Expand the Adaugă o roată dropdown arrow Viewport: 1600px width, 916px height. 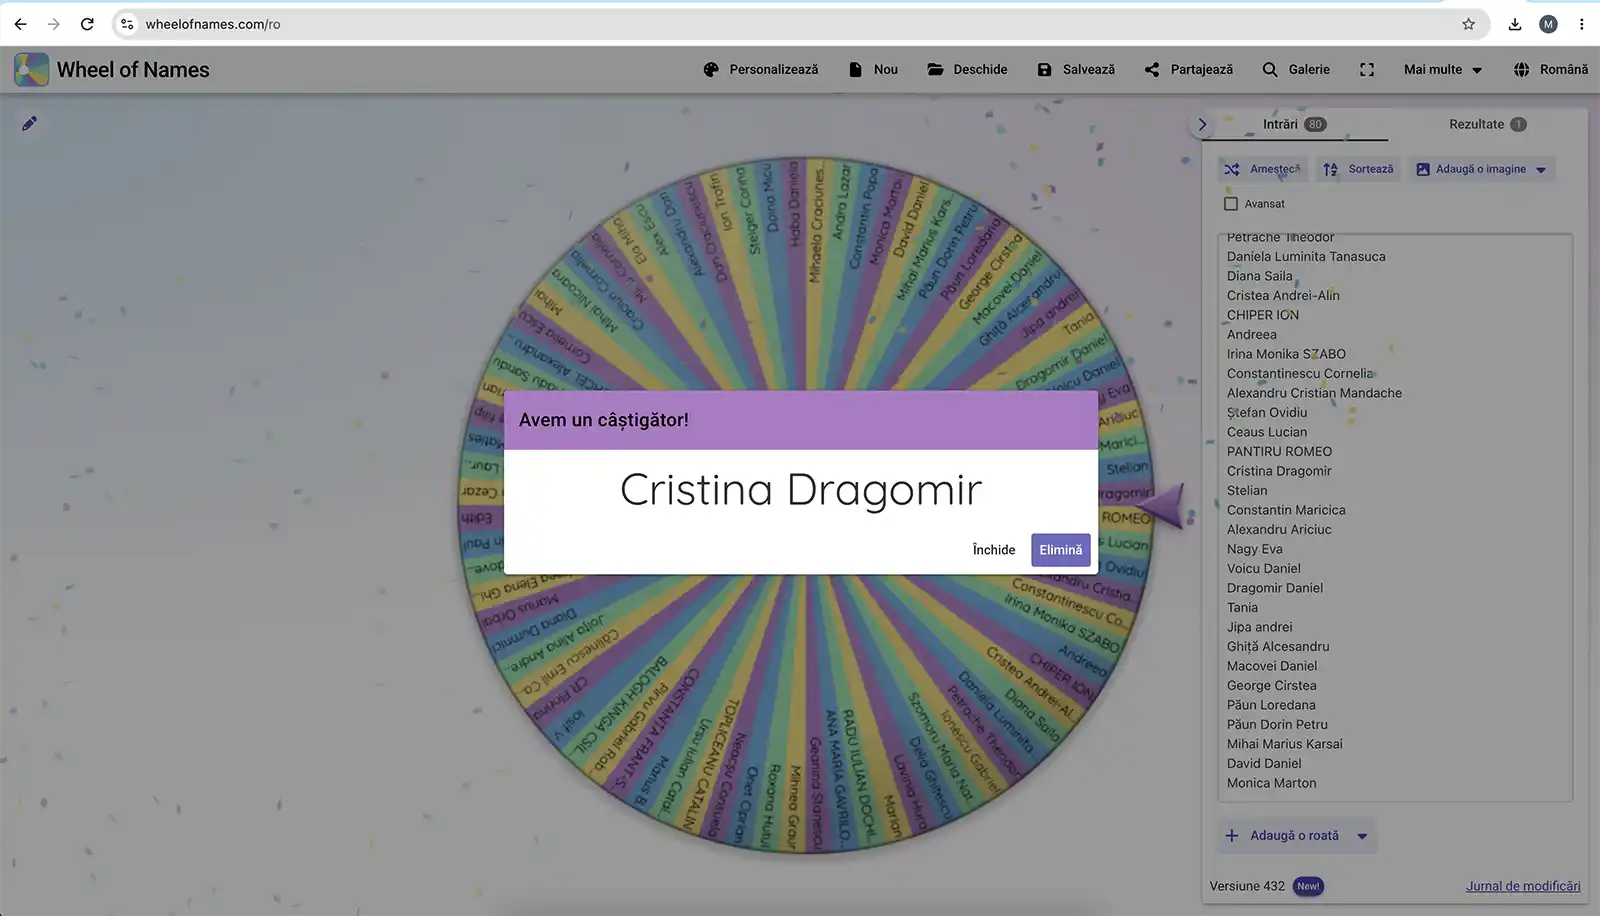click(1362, 836)
